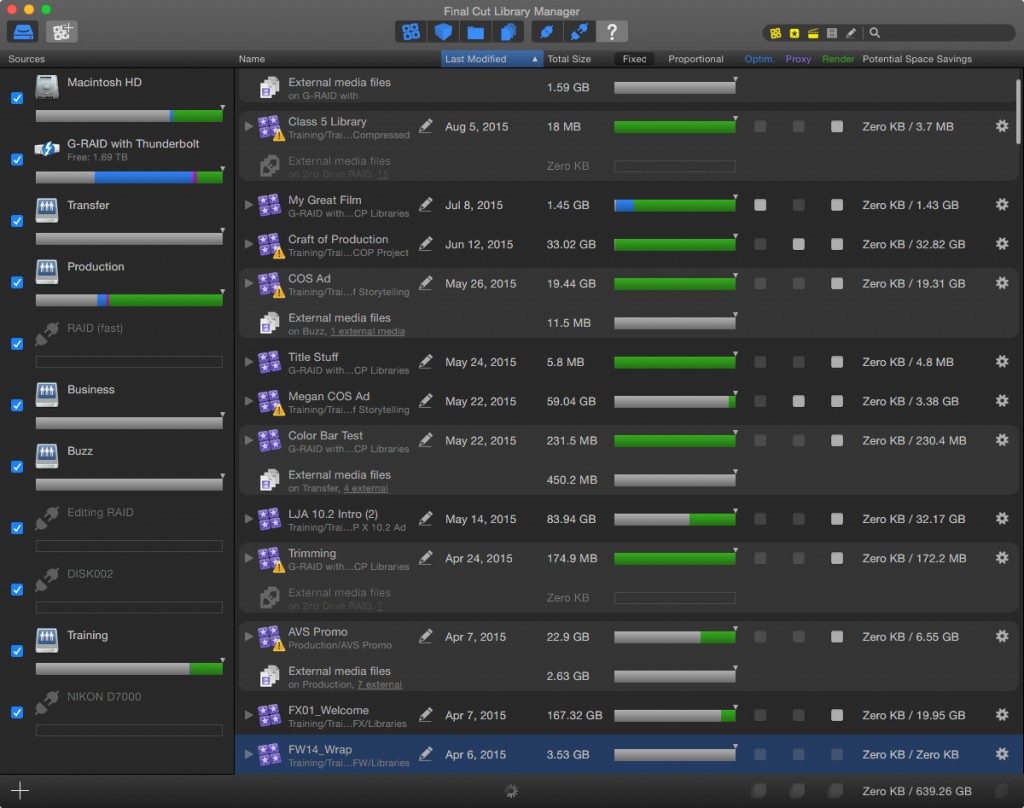Toggle the clapperboard project filter icon
The height and width of the screenshot is (808, 1024).
pos(813,33)
